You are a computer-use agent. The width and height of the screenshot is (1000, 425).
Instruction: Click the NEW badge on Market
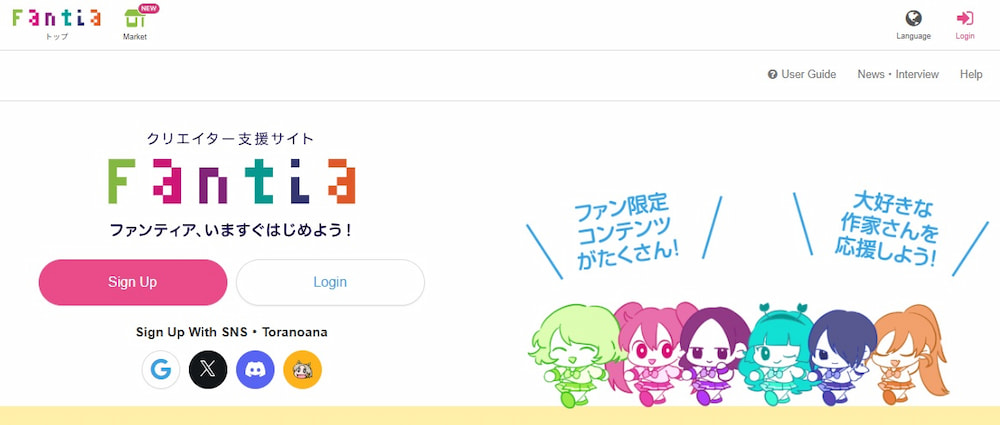[x=149, y=9]
